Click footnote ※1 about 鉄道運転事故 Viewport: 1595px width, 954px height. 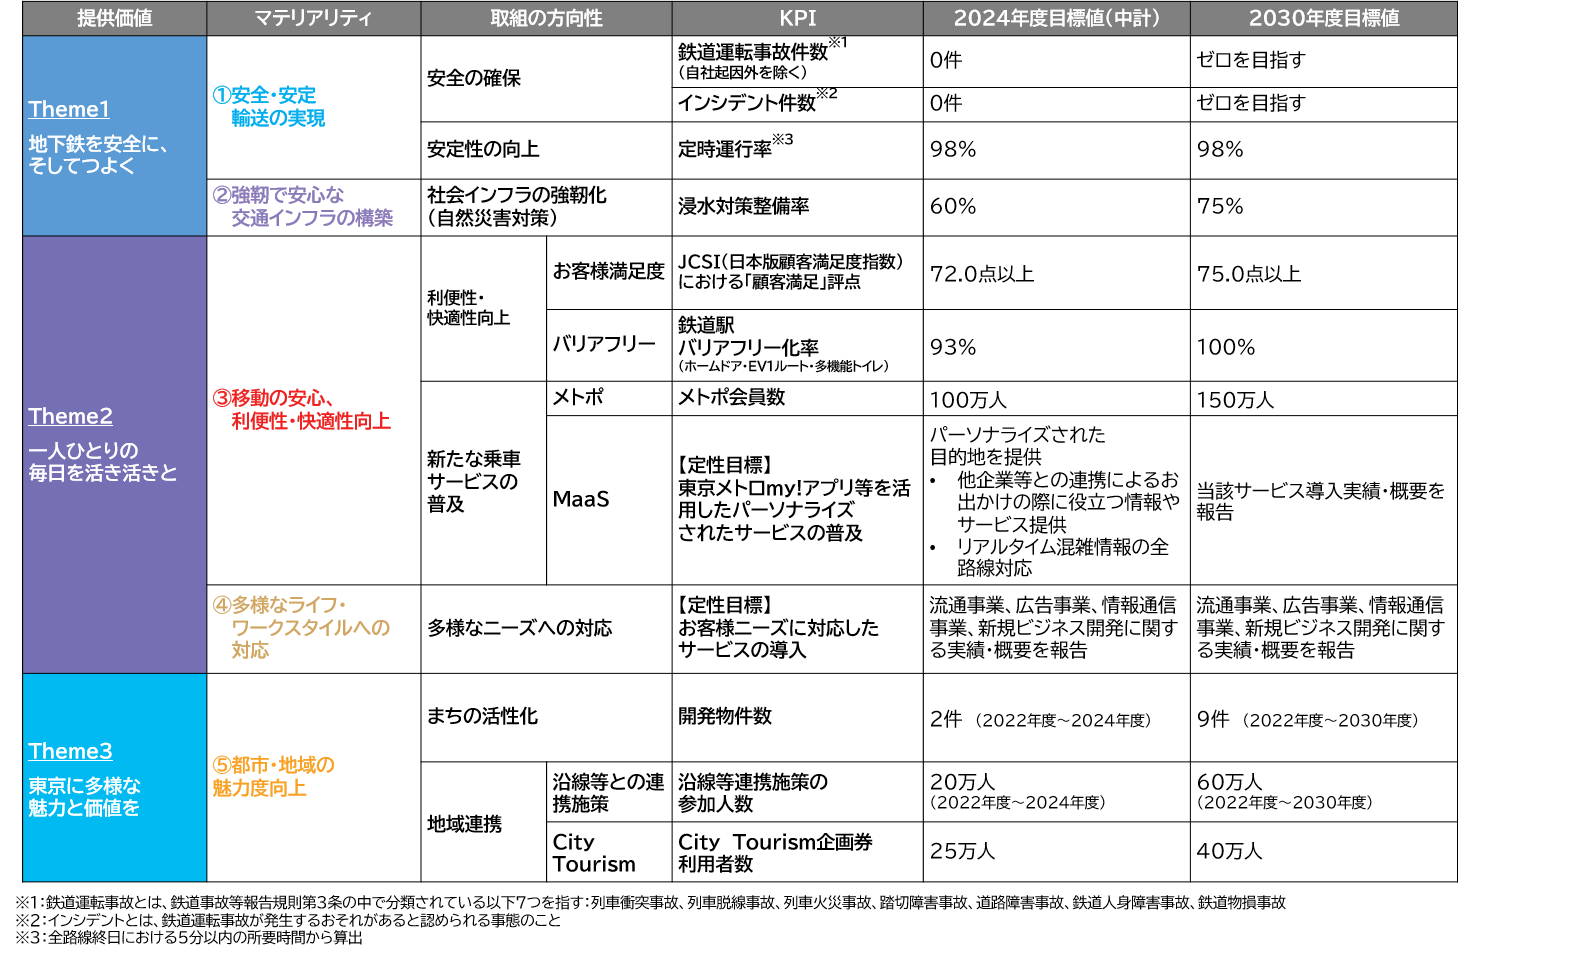tap(651, 902)
